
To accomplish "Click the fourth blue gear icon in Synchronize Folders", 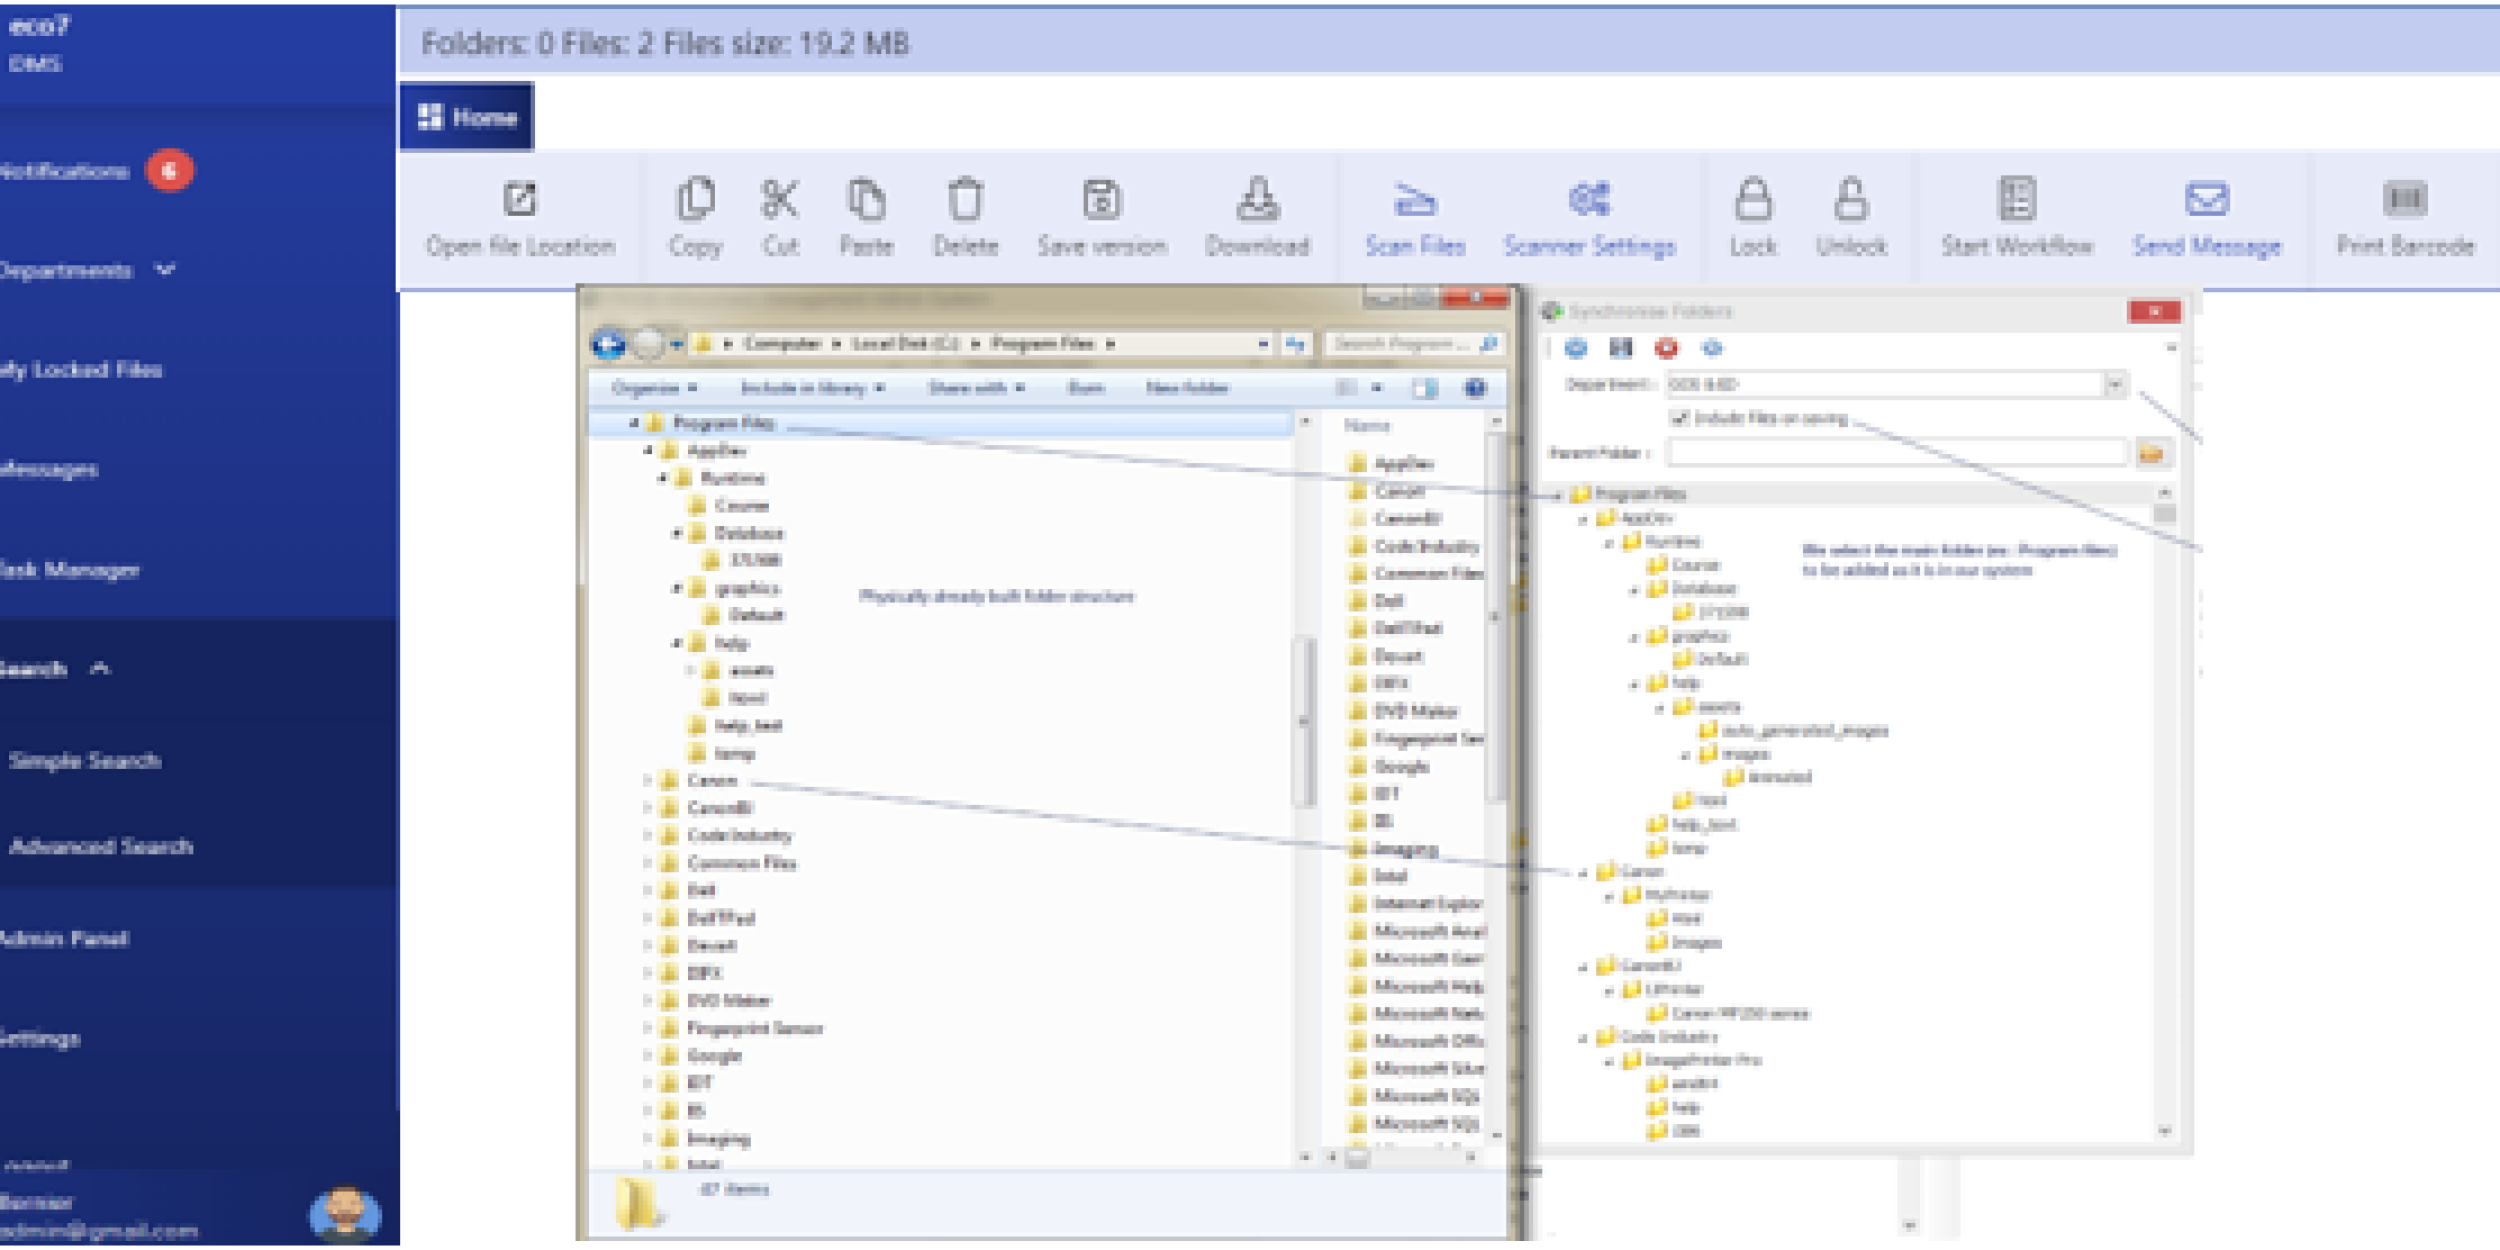I will 1712,348.
